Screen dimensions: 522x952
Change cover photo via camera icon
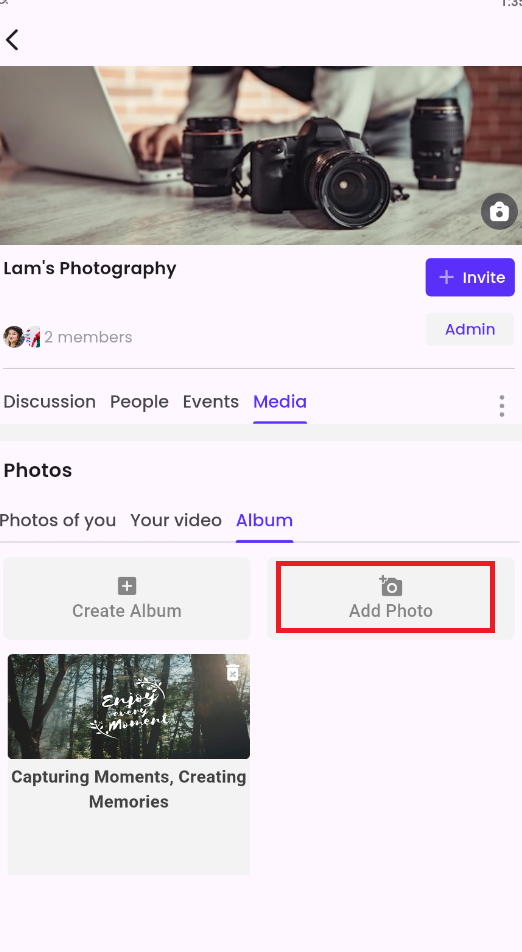(499, 211)
